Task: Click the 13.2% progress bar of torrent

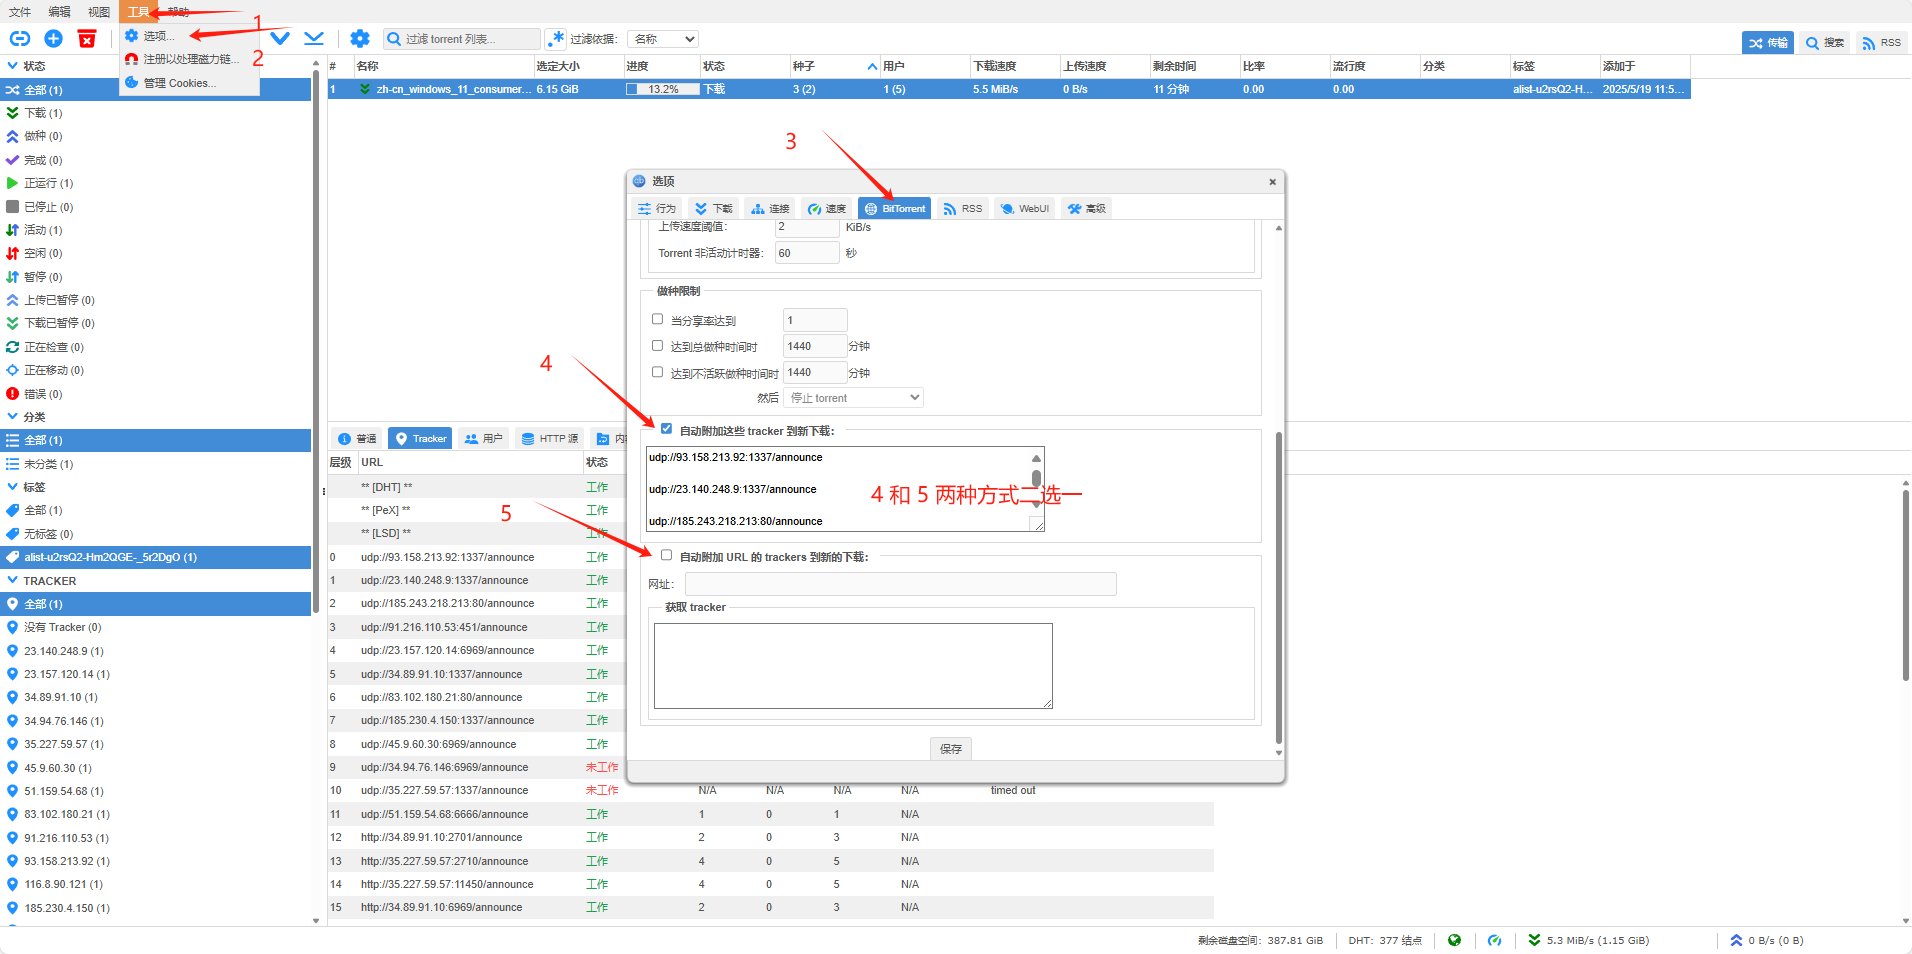Action: click(x=663, y=89)
